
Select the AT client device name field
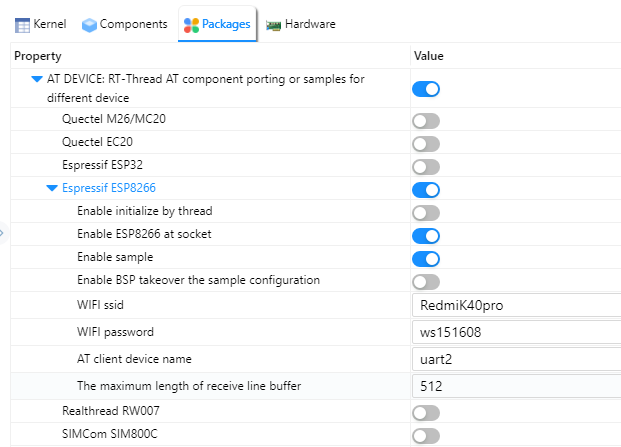515,359
